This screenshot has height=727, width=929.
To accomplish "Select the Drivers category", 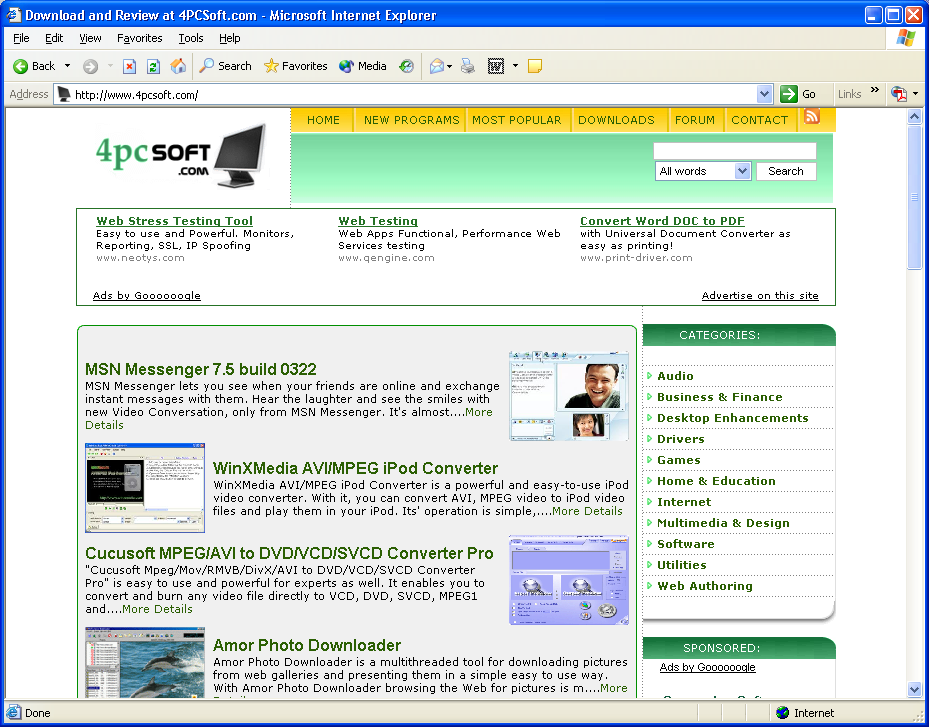I will click(680, 439).
